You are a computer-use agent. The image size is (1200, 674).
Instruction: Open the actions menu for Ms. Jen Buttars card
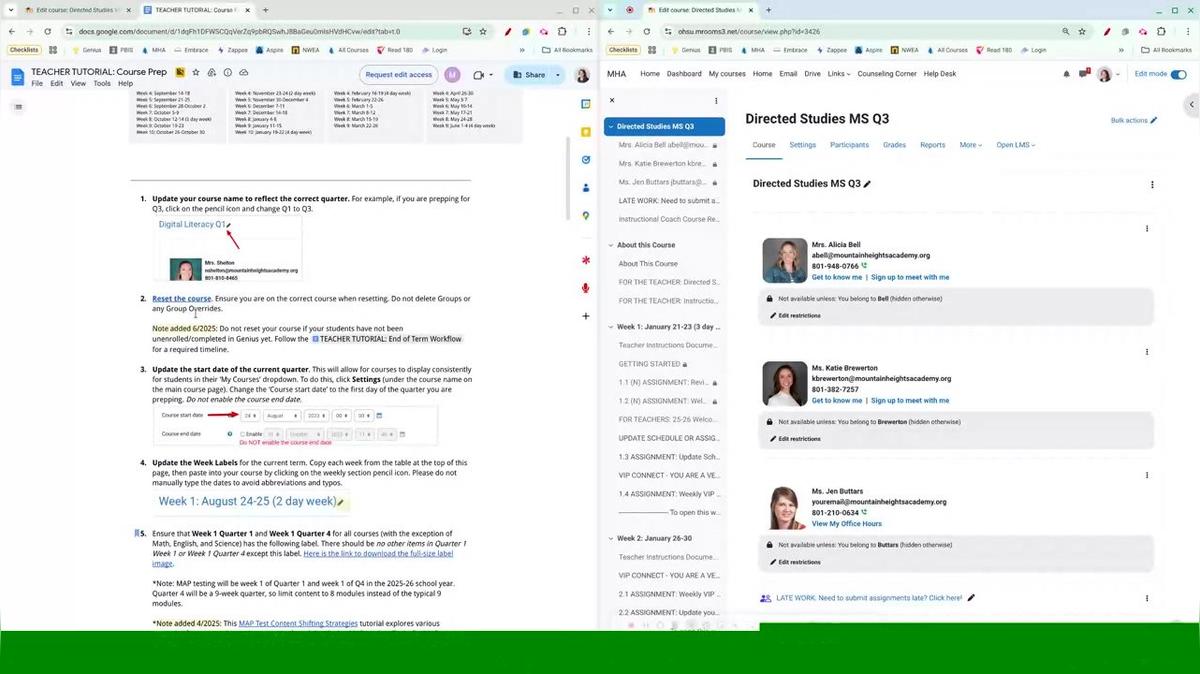[1146, 475]
